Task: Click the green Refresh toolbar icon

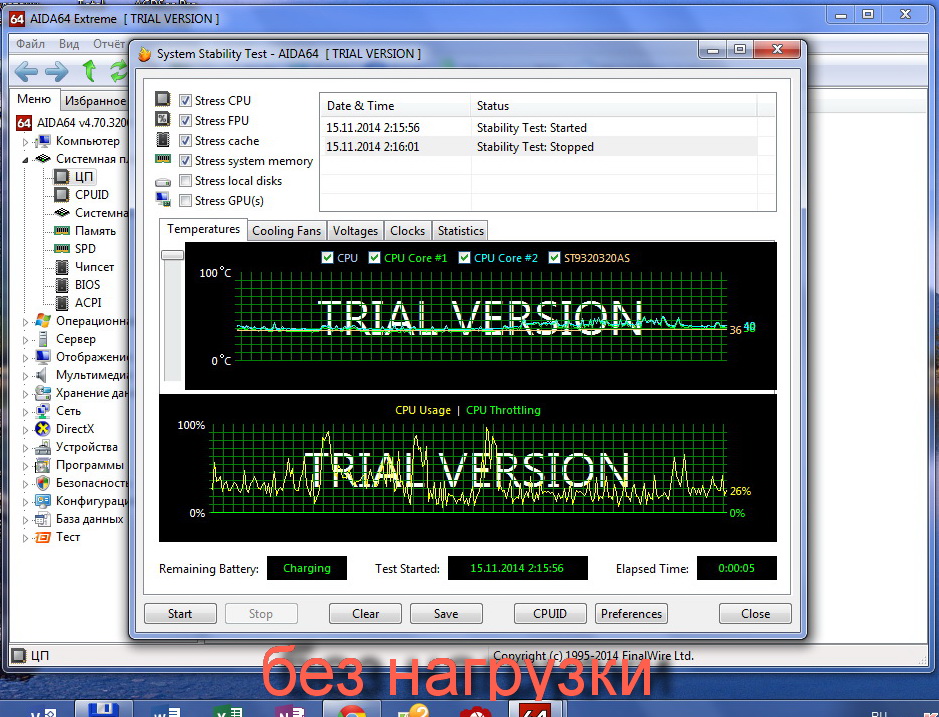Action: (119, 71)
